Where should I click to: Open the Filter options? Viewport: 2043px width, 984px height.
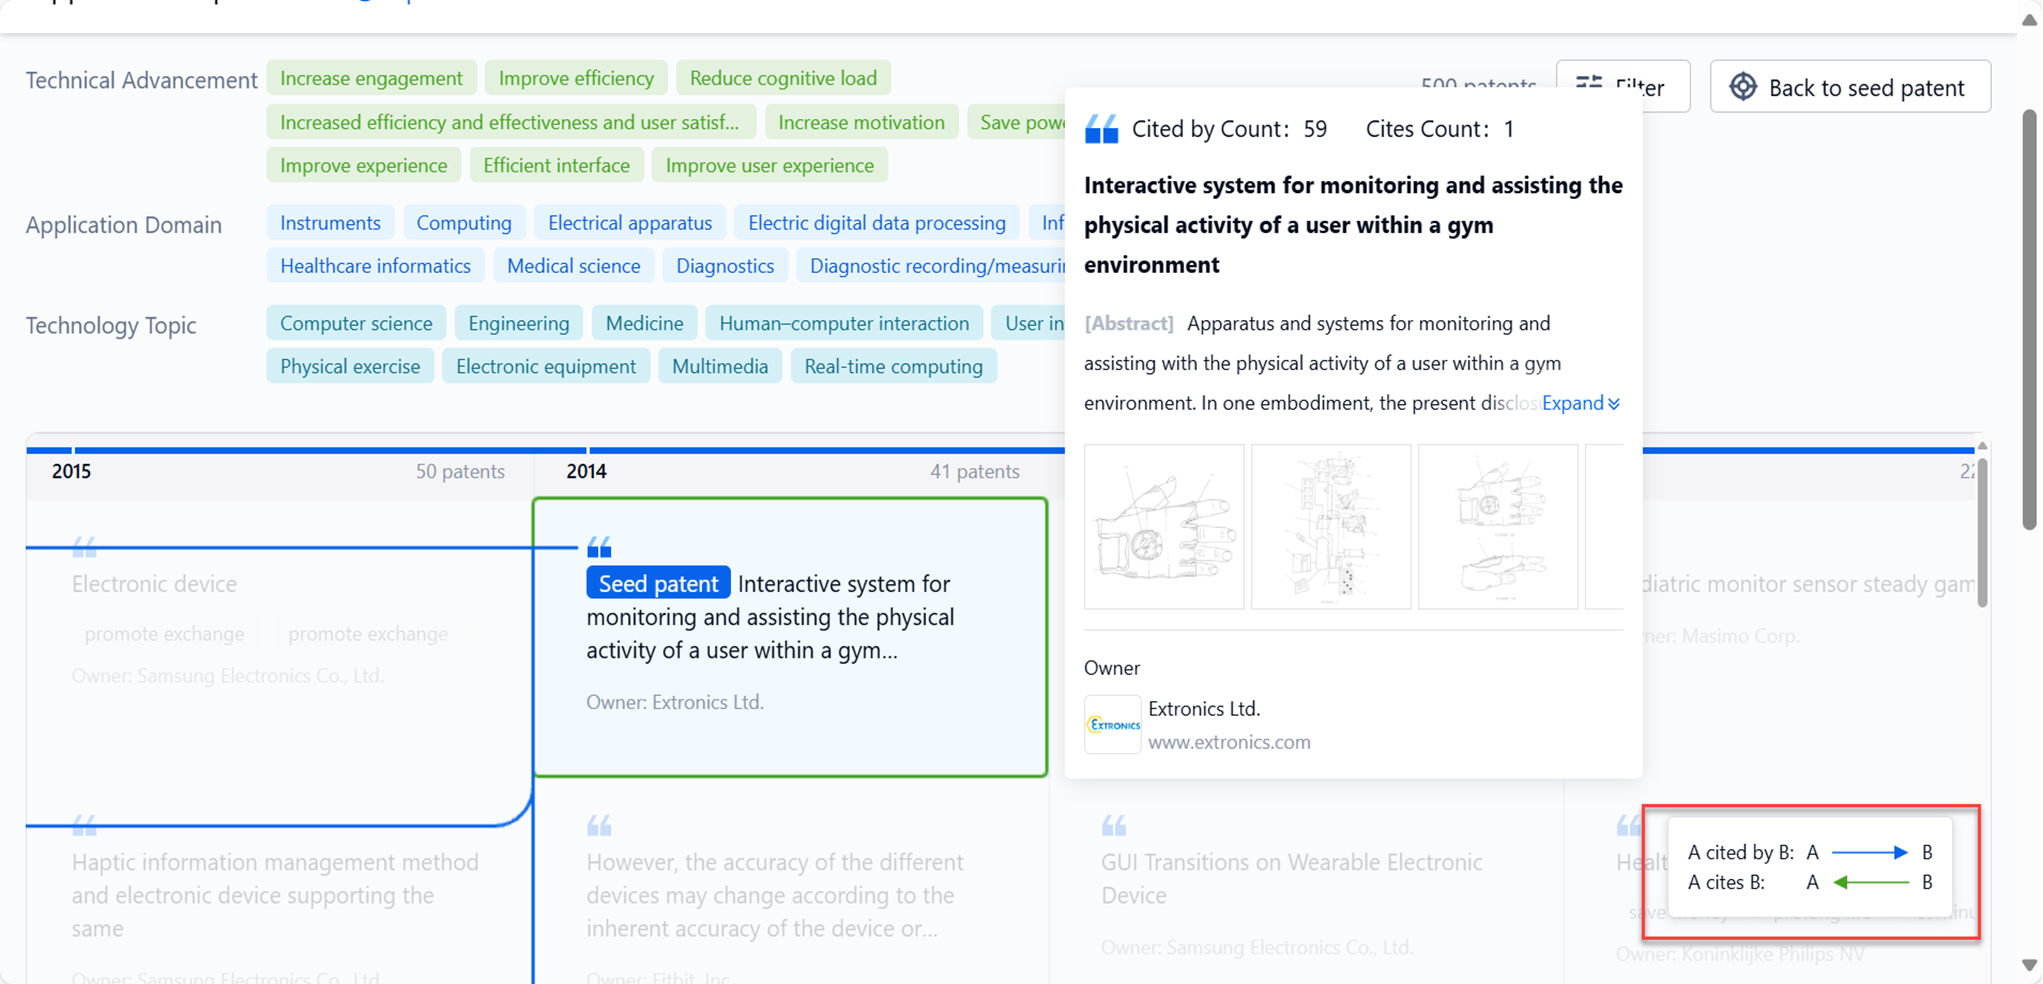[x=1622, y=87]
